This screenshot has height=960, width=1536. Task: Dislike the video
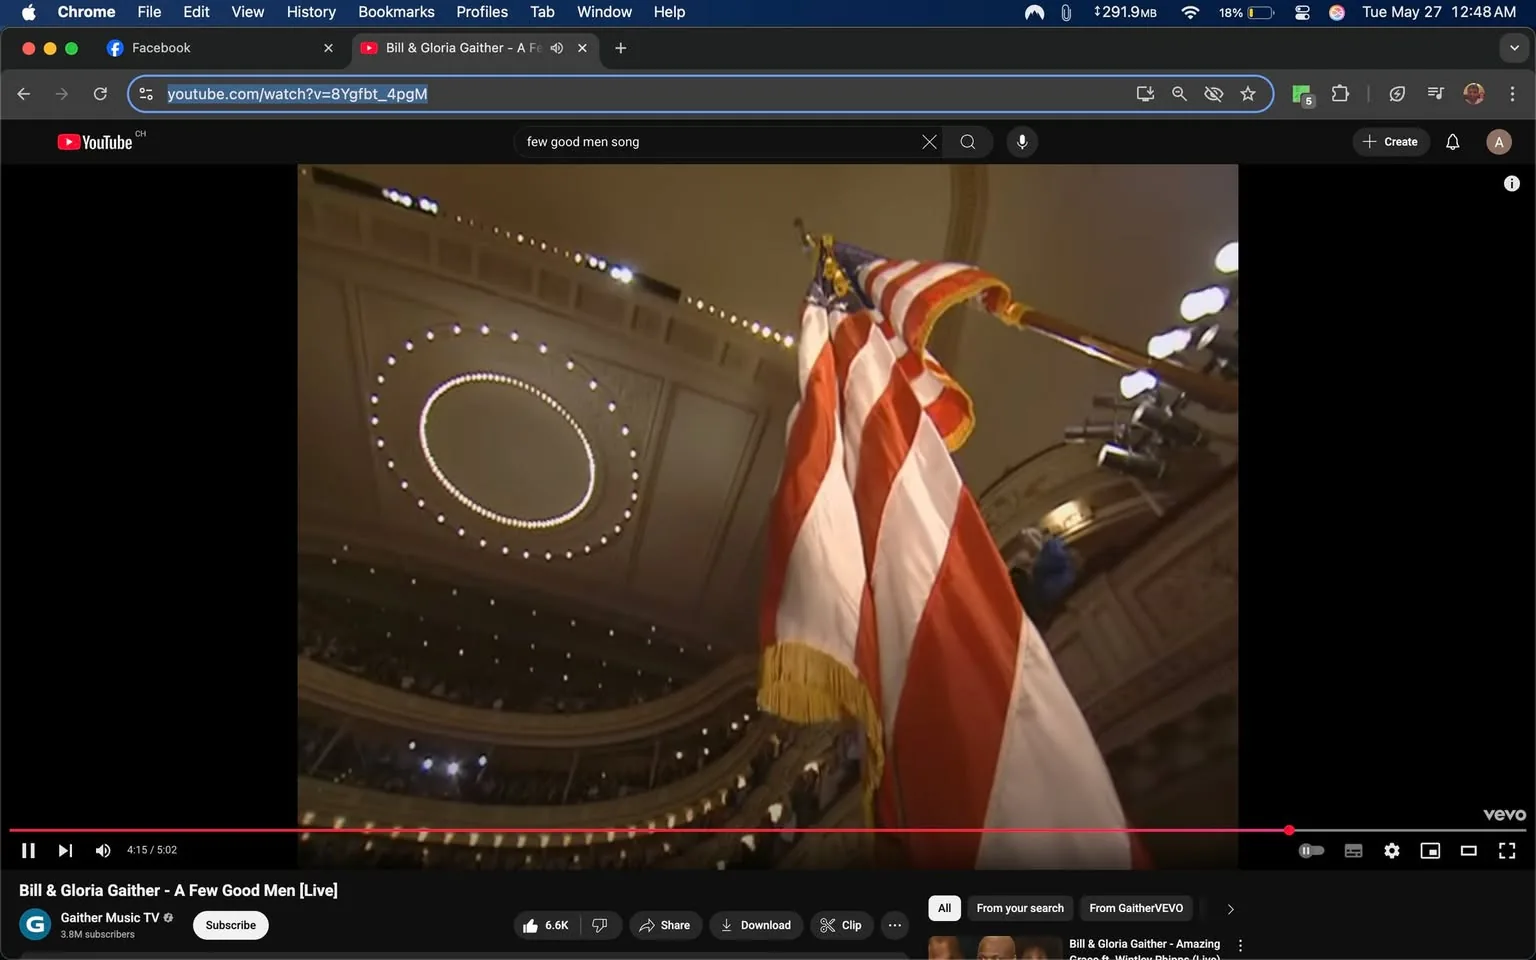click(600, 925)
